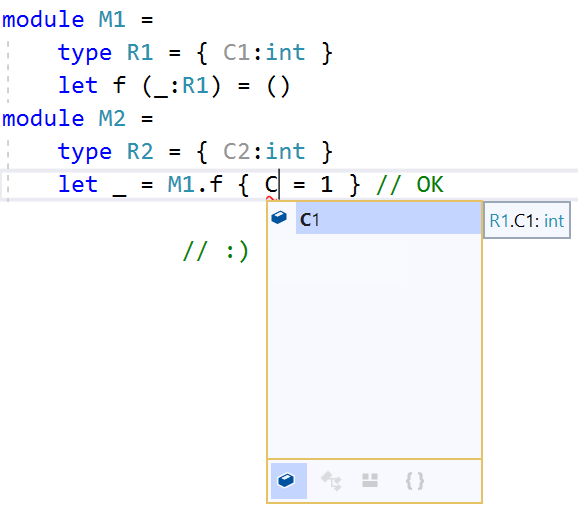Click the R1 type name in type declaration
This screenshot has height=513, width=578.
(x=140, y=52)
